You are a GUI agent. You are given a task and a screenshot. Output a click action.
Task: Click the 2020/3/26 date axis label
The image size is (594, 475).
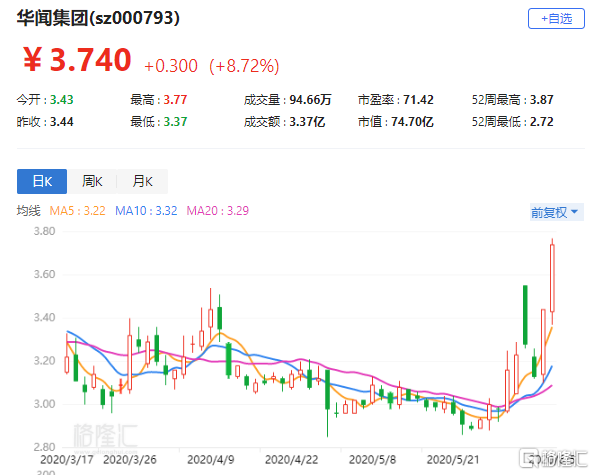pos(130,459)
